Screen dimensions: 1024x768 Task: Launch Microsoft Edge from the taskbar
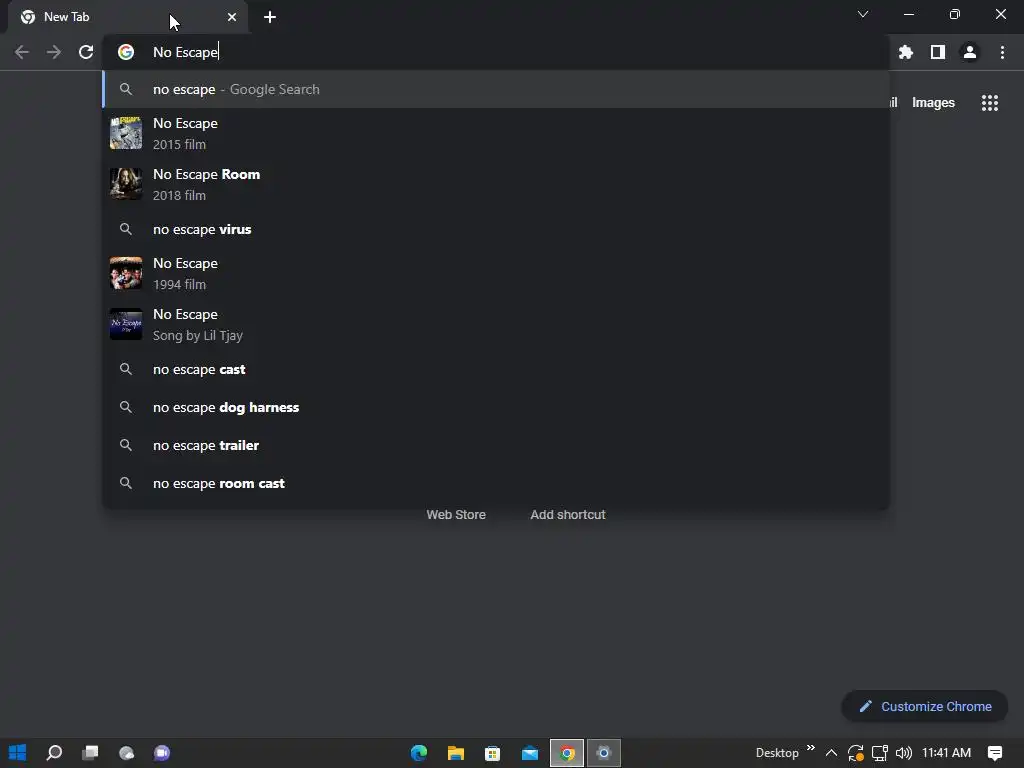(419, 753)
